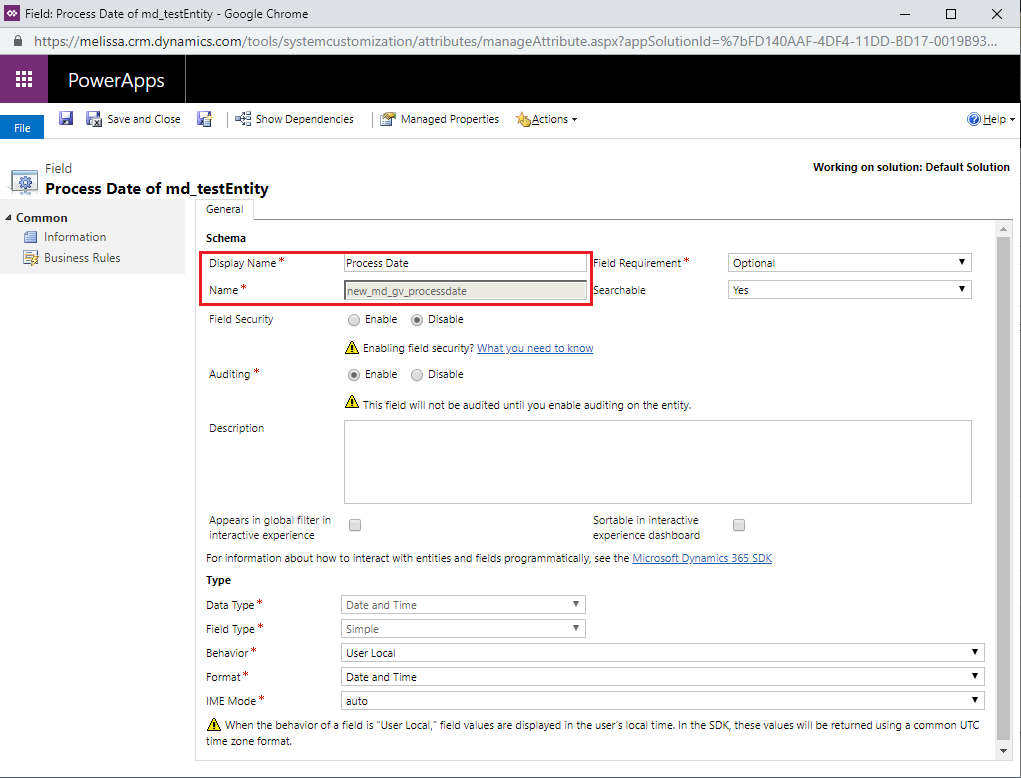
Task: Open the PowerApps app launcher waffle
Action: [x=24, y=79]
